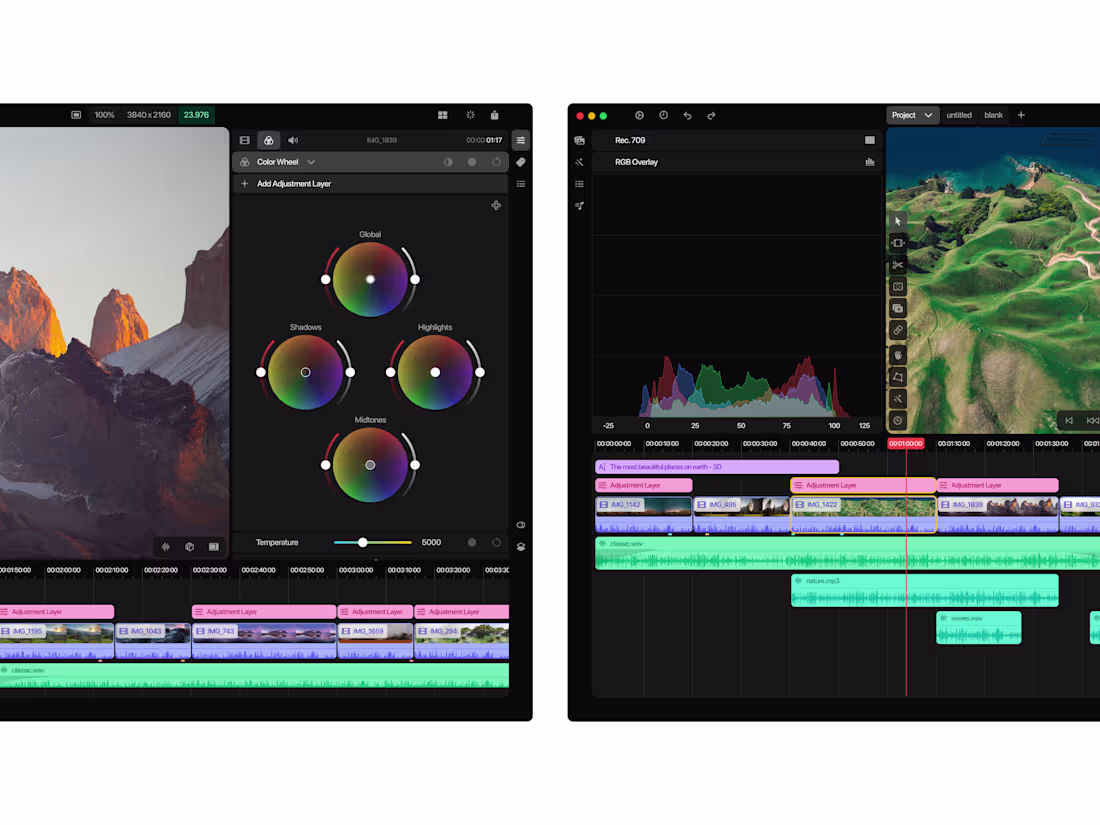Open the histogram icon beside RGB Overlay
Viewport: 1100px width, 825px height.
[x=870, y=161]
